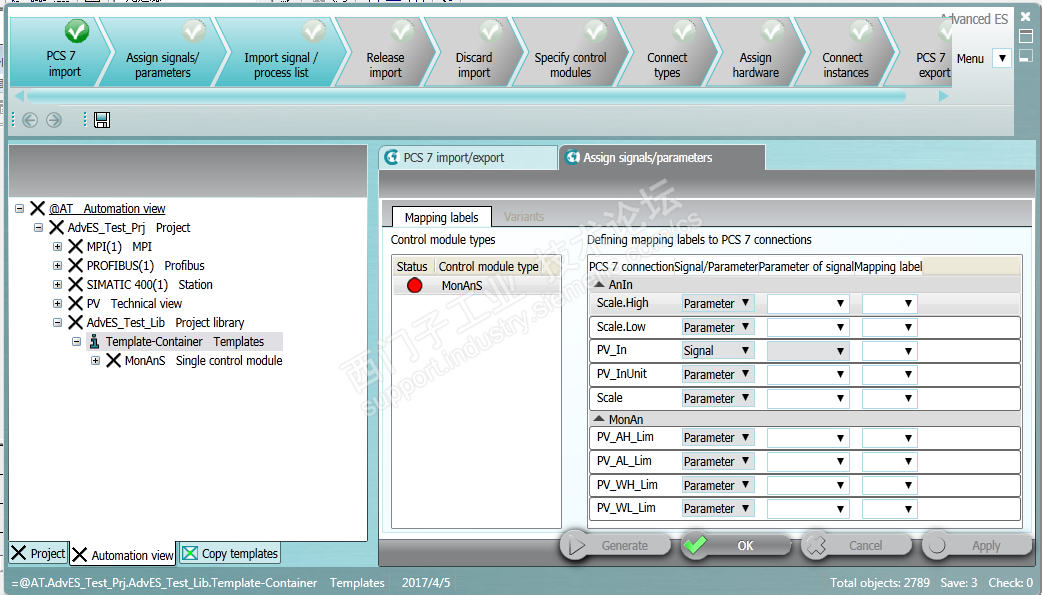The width and height of the screenshot is (1042, 595).
Task: Click the Connect instances workflow step
Action: pos(845,53)
